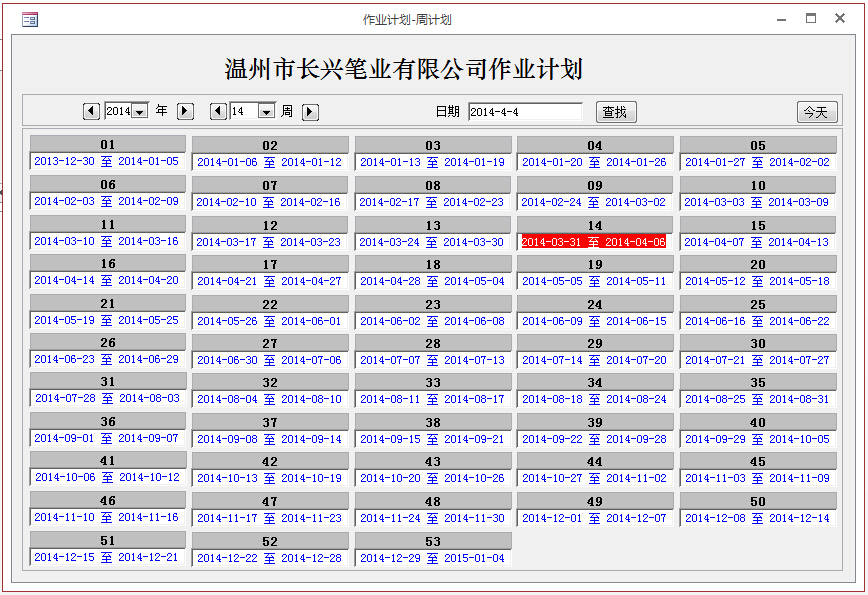Click date range 2014-06-16 至 2014-06-22

(757, 321)
